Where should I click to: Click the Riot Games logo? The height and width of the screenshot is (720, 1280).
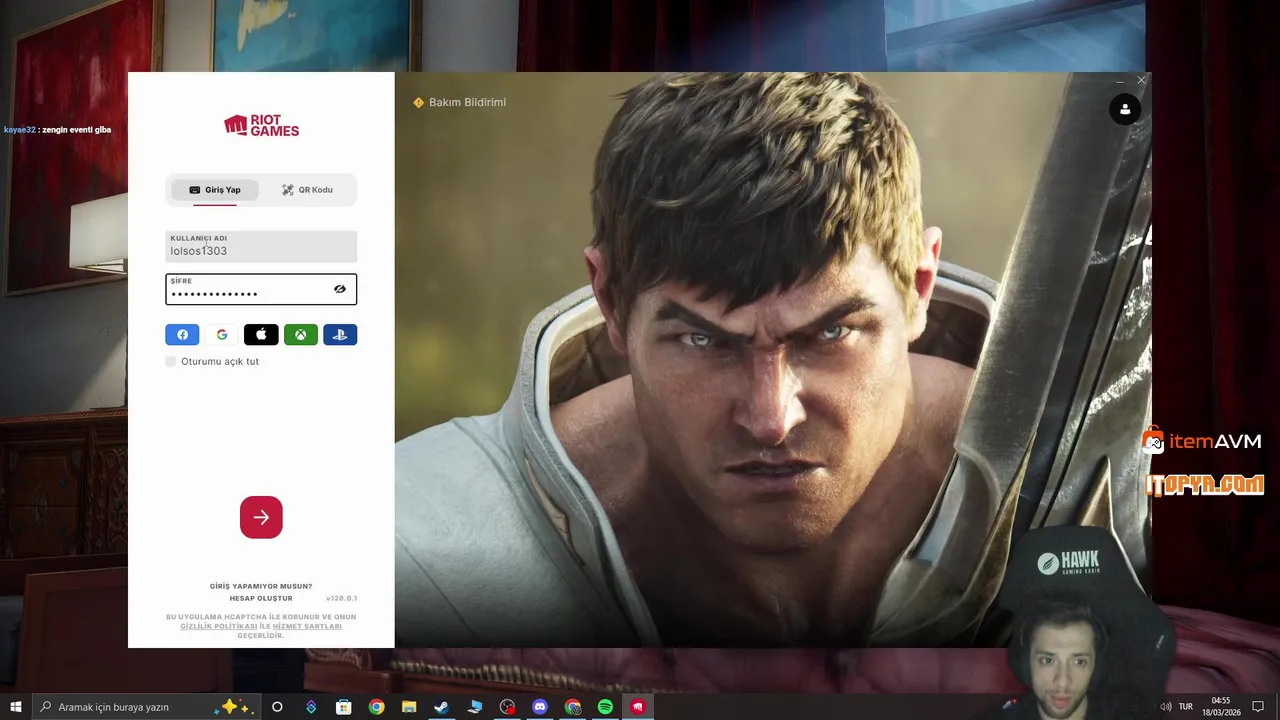click(261, 125)
